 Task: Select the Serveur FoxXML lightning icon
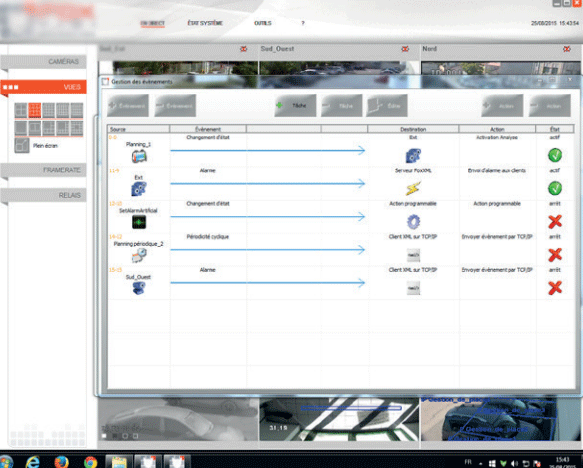point(413,188)
